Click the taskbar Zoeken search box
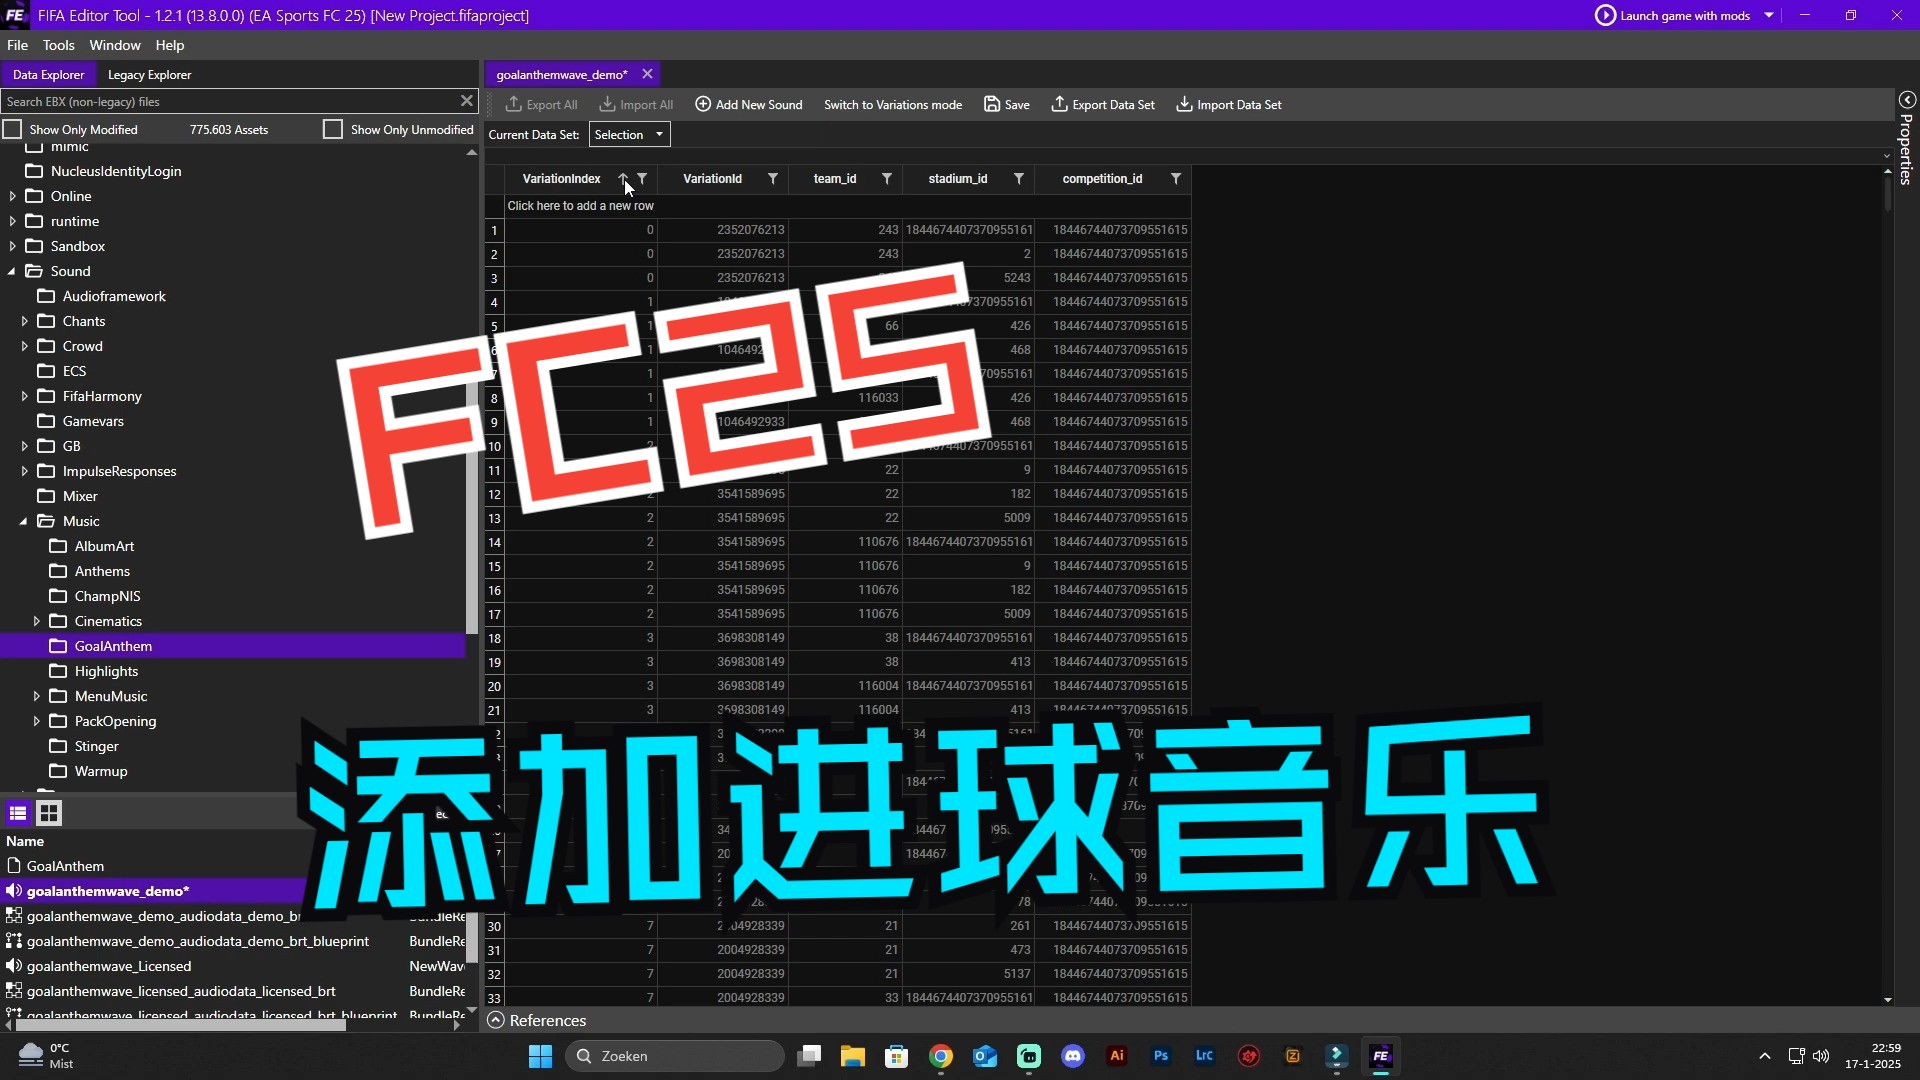 click(x=675, y=1056)
